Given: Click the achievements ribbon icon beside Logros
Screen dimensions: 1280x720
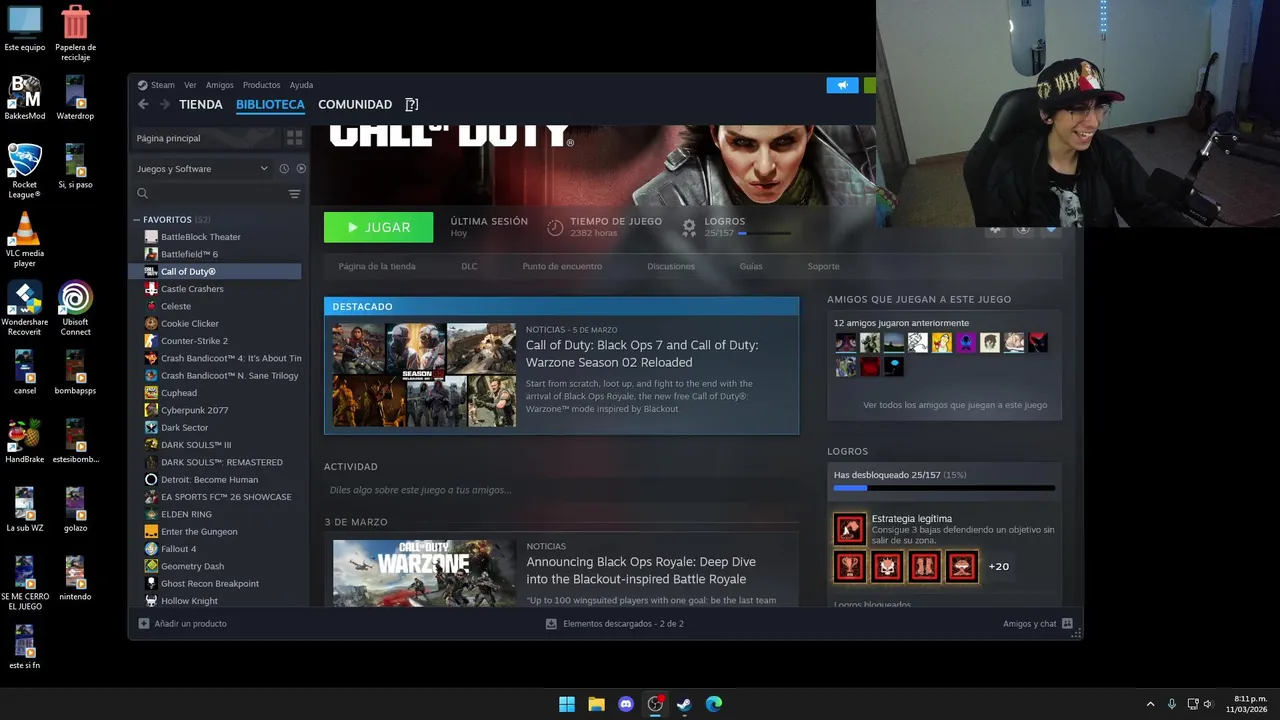Looking at the screenshot, I should coord(689,227).
